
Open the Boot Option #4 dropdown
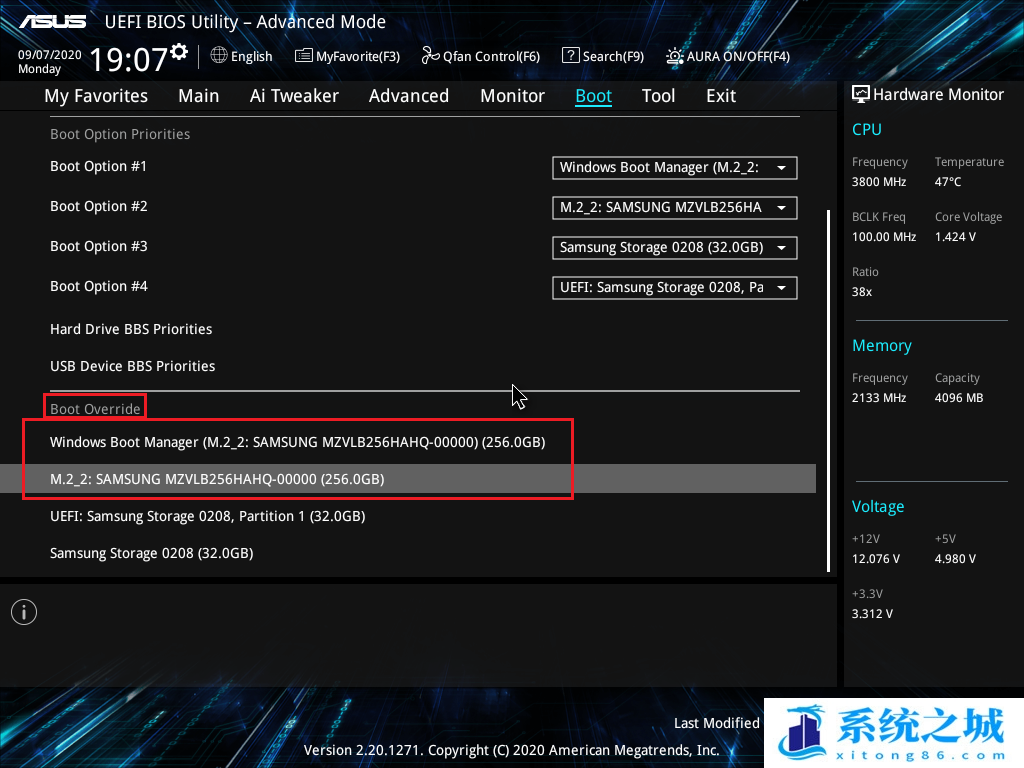(x=674, y=287)
